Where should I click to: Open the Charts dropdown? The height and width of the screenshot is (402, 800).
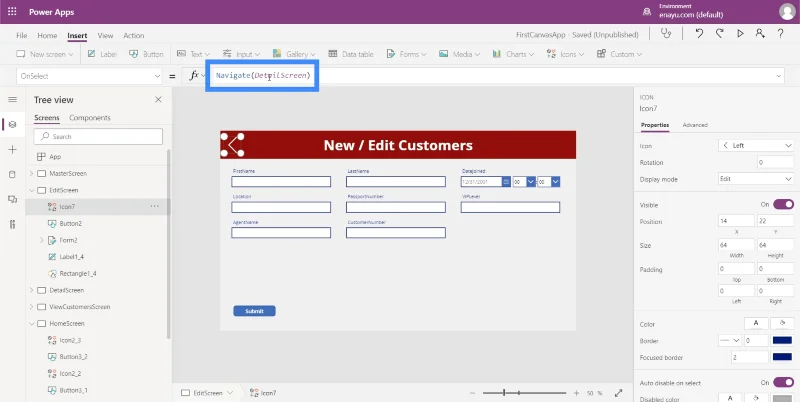coord(513,54)
